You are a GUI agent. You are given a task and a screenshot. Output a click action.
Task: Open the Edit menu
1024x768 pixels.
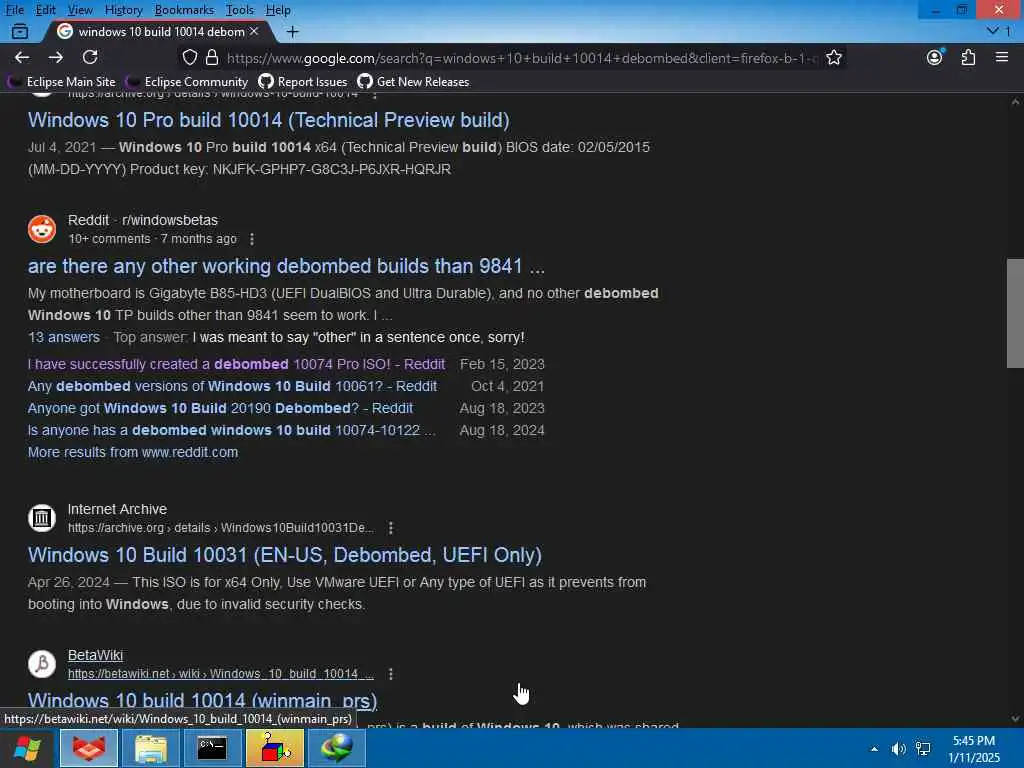(45, 10)
